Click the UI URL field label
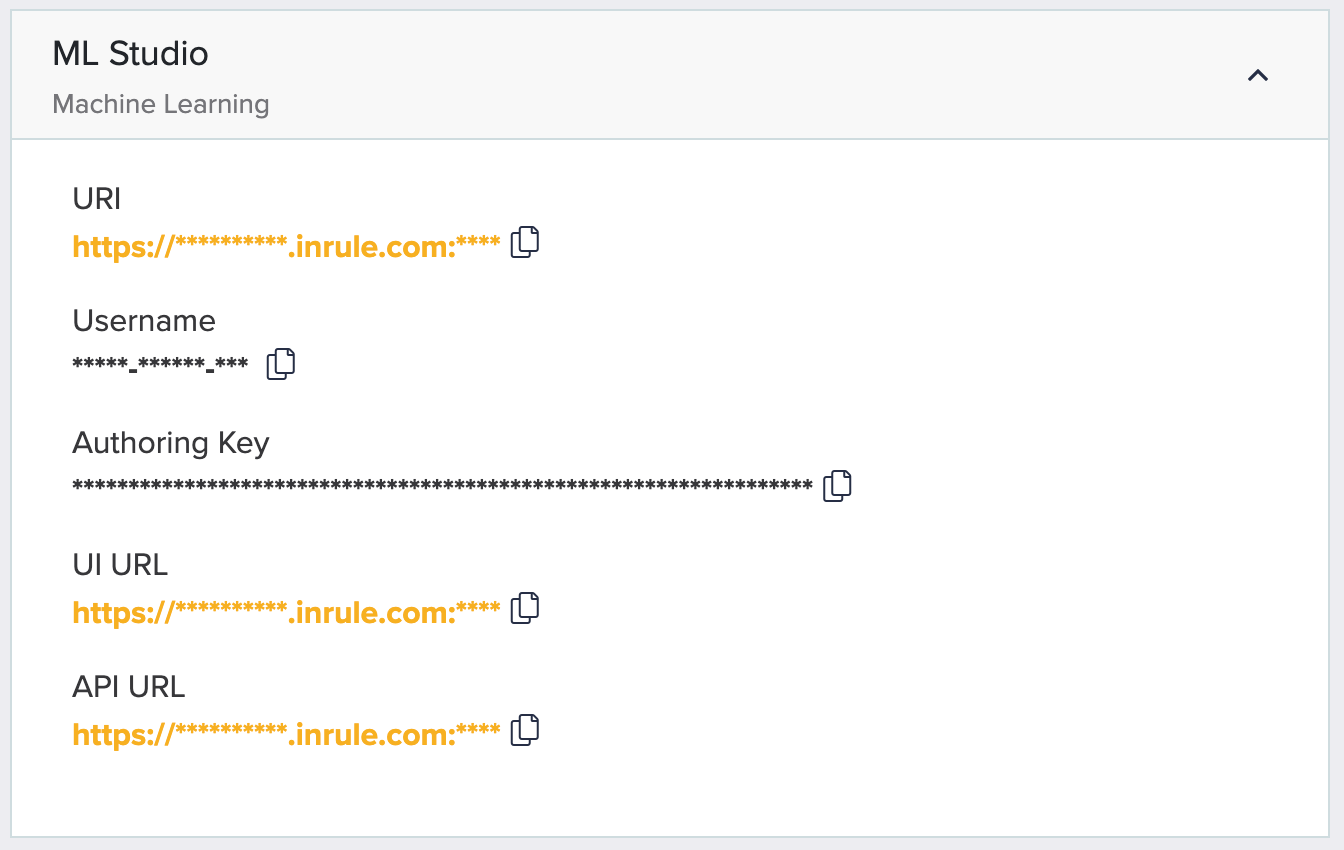 (x=120, y=565)
